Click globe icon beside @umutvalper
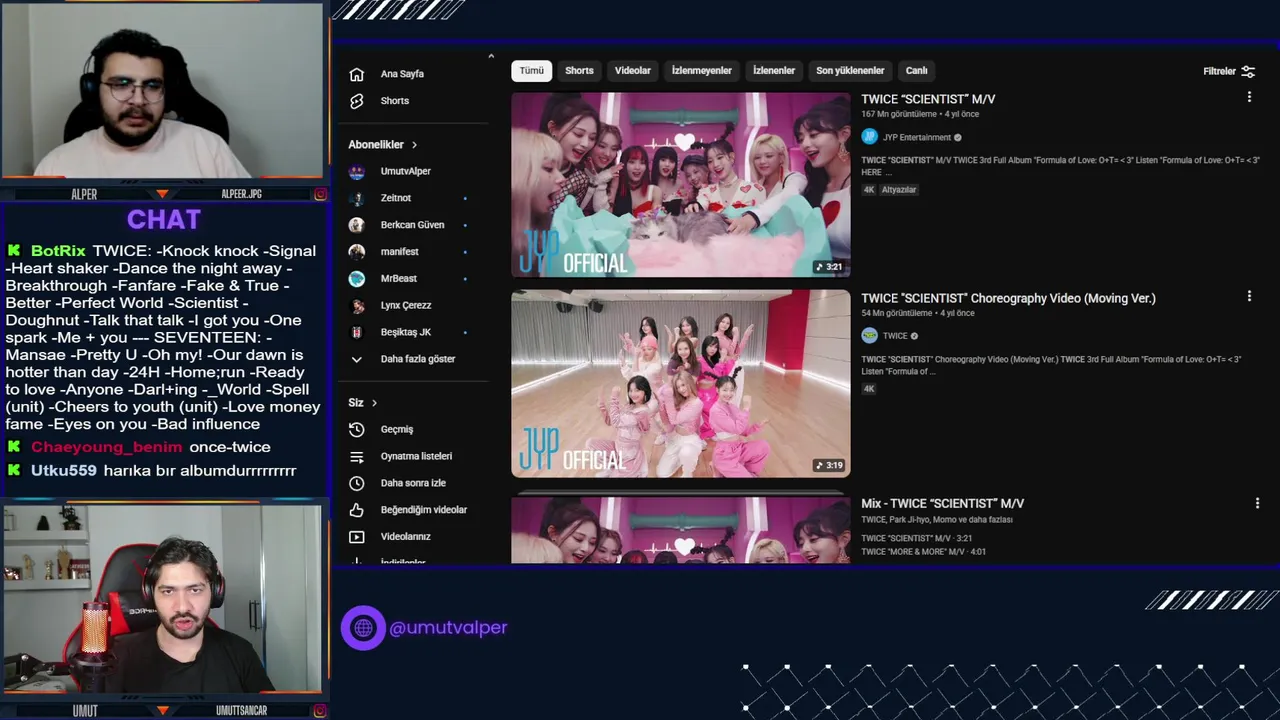1280x720 pixels. pos(363,628)
